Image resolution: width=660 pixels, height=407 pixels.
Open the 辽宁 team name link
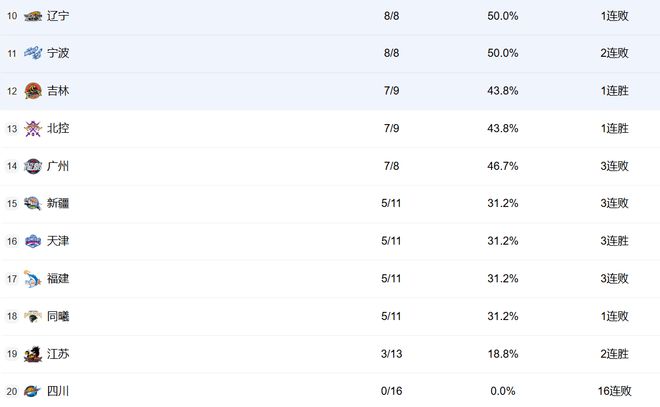[x=58, y=16]
